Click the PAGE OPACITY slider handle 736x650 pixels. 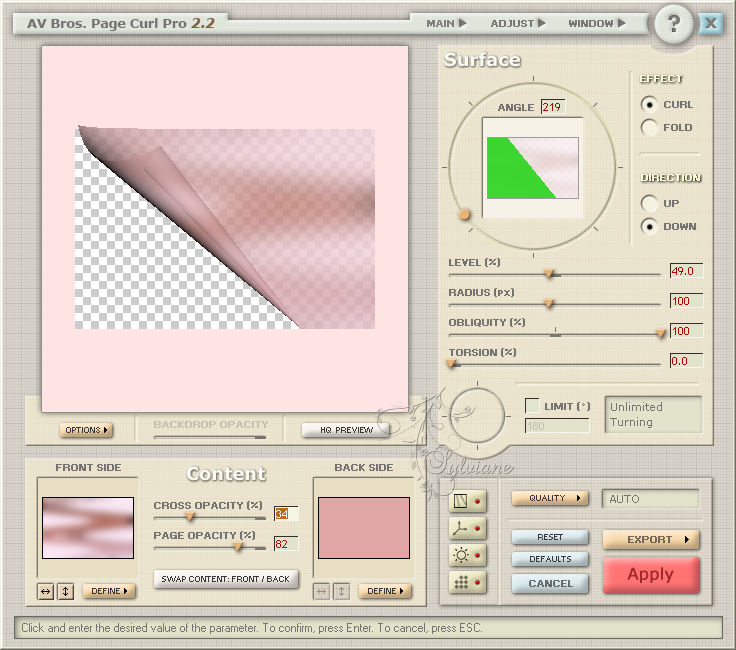pyautogui.click(x=238, y=547)
